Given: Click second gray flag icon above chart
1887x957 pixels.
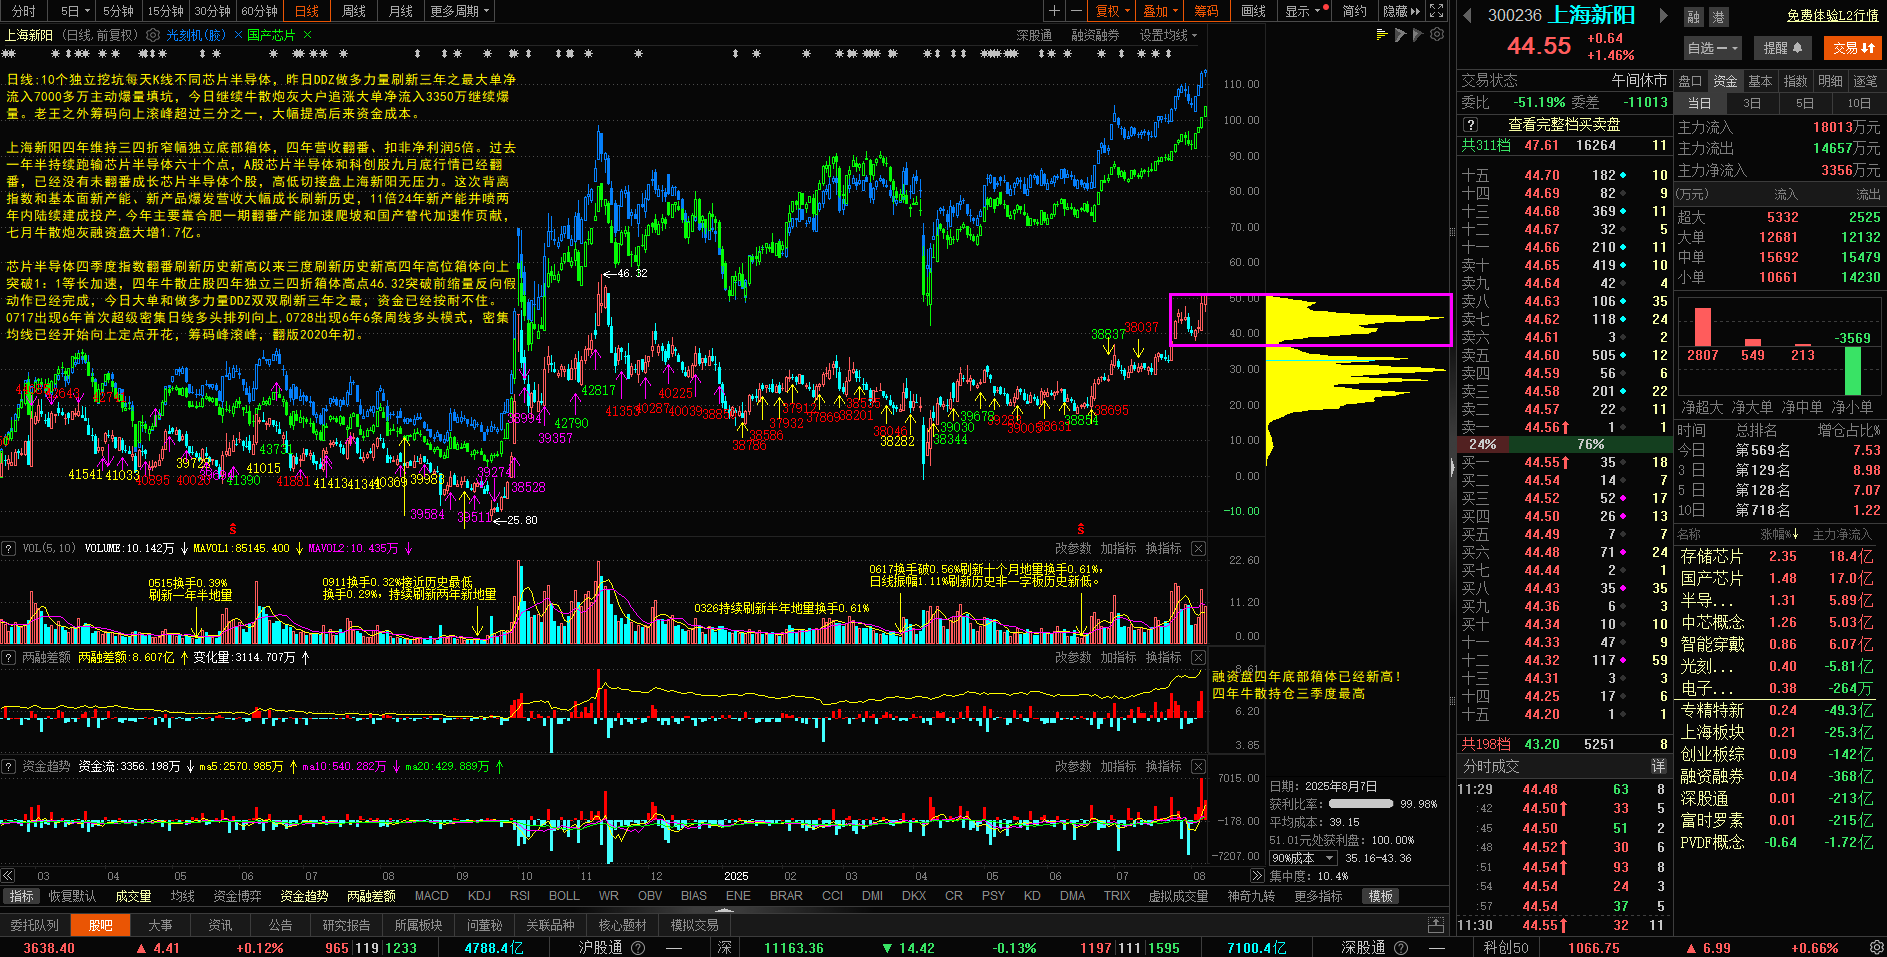Looking at the screenshot, I should 1418,34.
